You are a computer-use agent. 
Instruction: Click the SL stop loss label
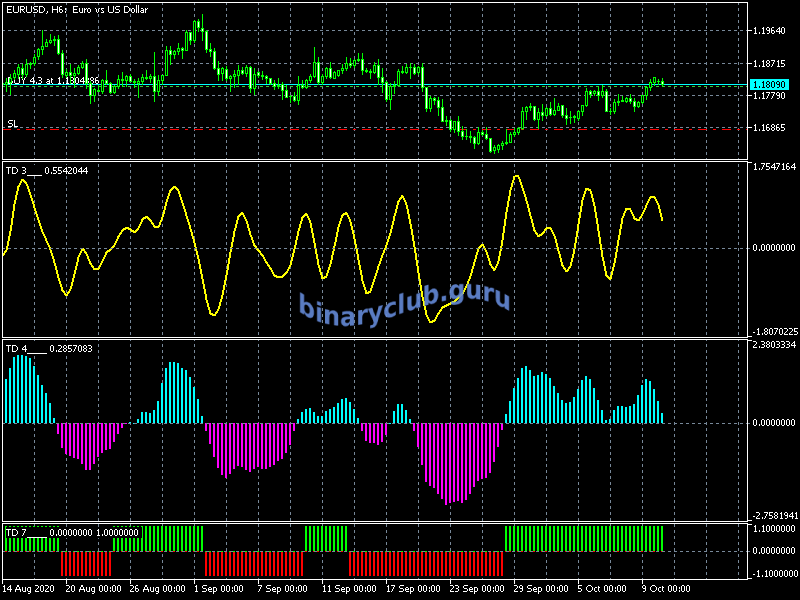point(13,124)
